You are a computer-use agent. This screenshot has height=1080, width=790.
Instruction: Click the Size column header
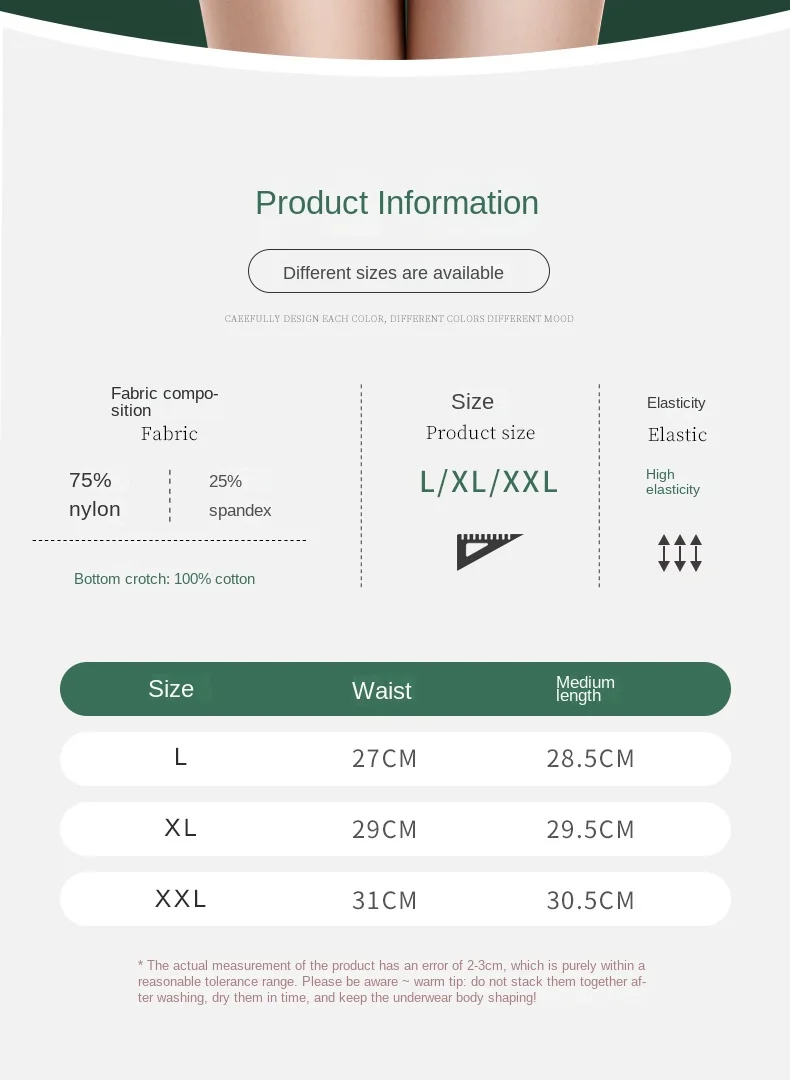tap(171, 689)
